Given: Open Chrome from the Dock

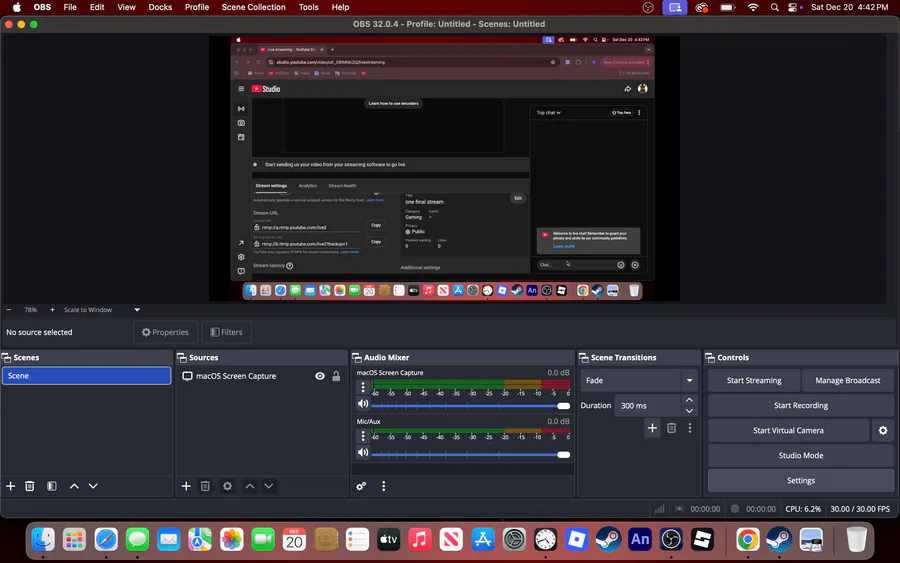Looking at the screenshot, I should (x=748, y=539).
